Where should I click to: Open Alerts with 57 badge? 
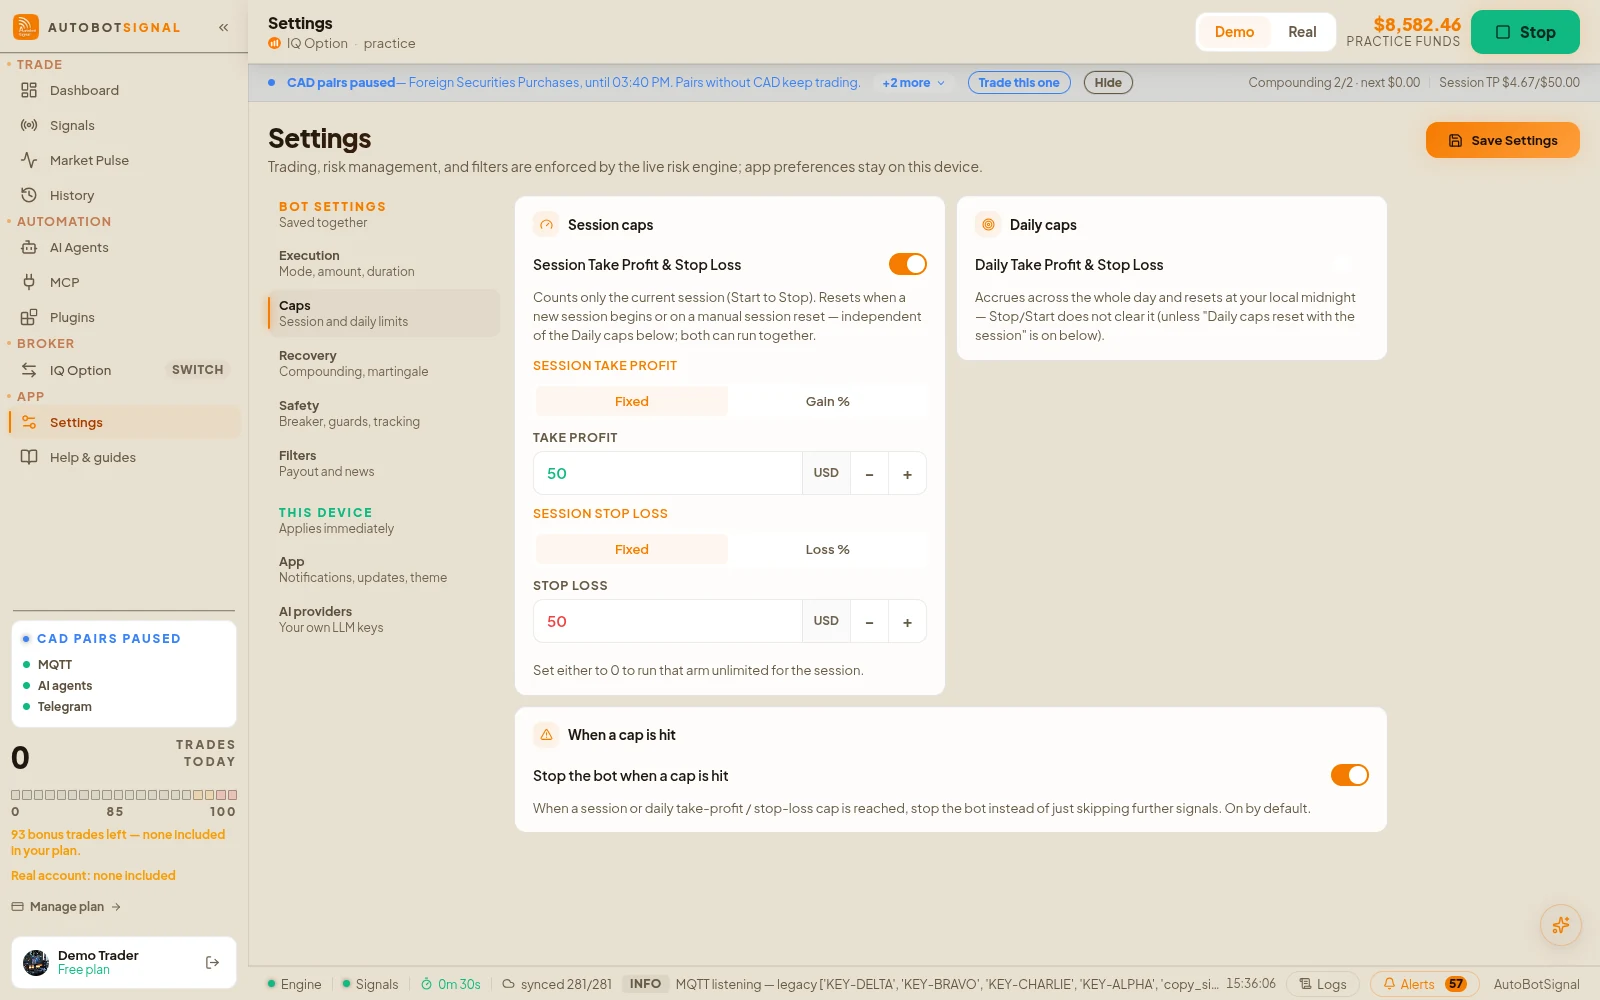[1424, 984]
